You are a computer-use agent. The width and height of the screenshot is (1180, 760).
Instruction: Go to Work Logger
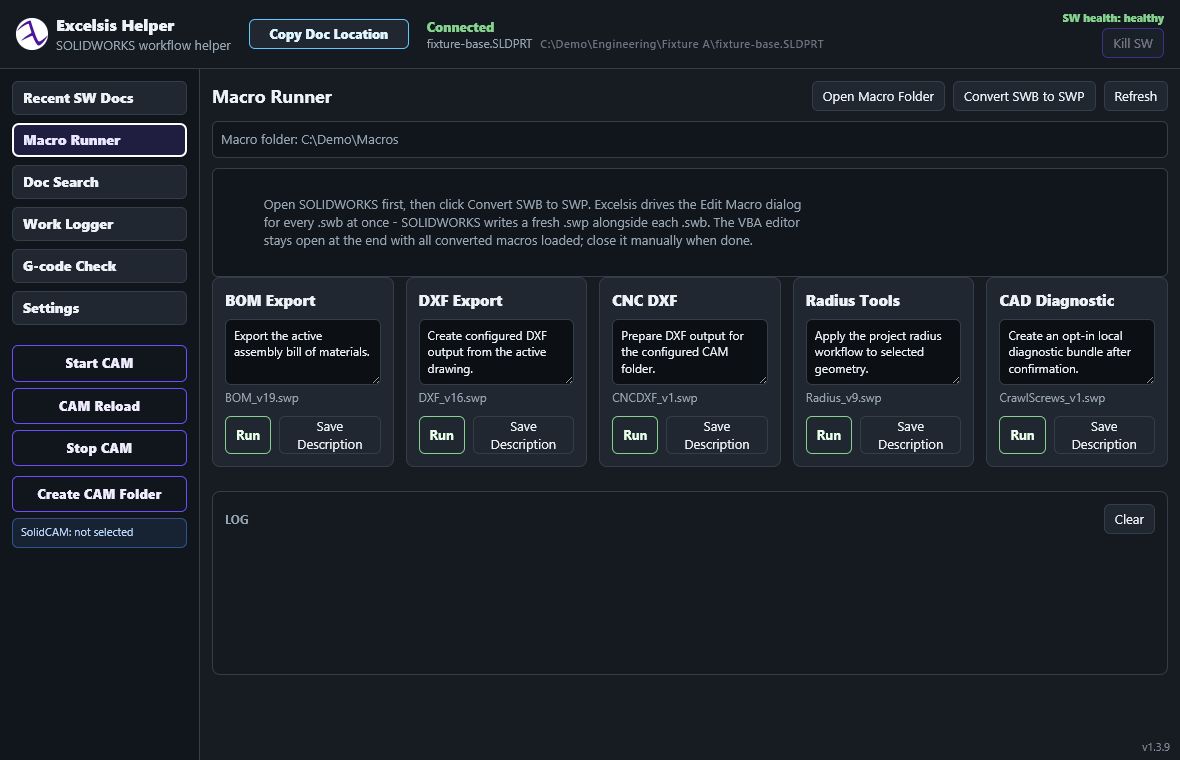click(x=99, y=224)
